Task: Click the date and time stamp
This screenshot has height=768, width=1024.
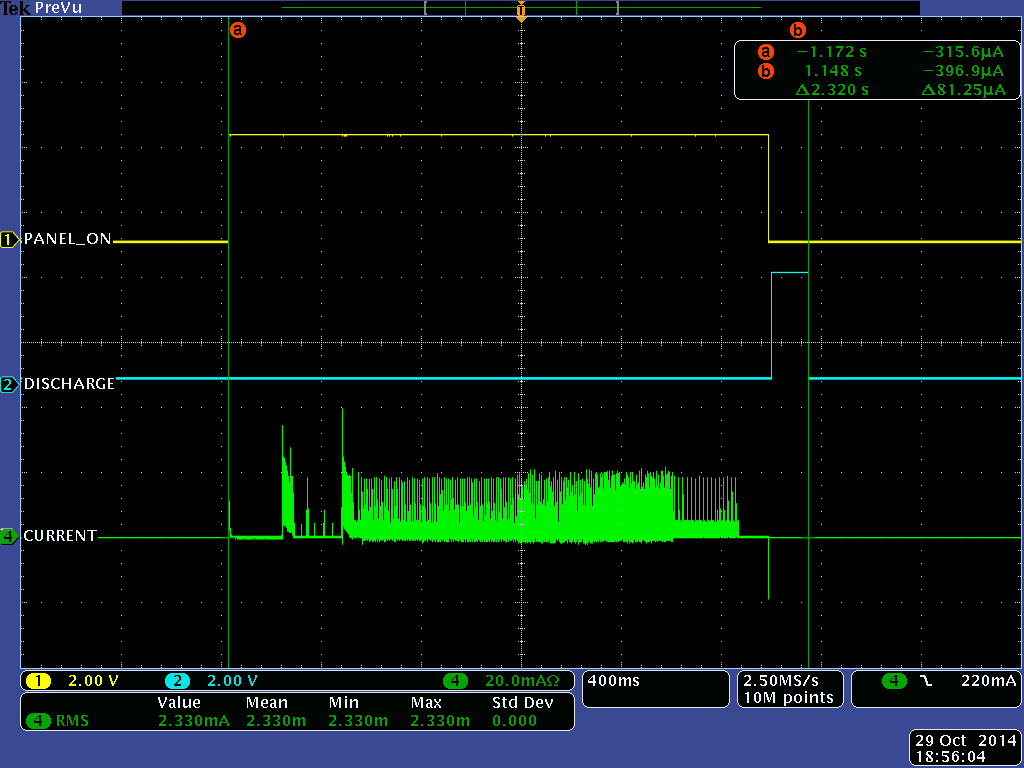Action: pos(964,749)
